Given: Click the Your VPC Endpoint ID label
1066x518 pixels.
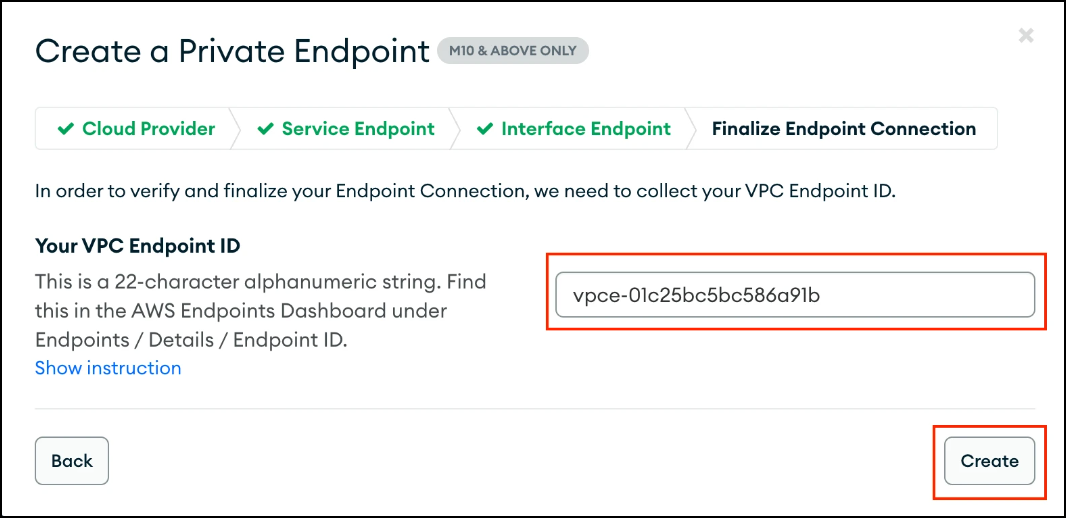Looking at the screenshot, I should tap(138, 245).
